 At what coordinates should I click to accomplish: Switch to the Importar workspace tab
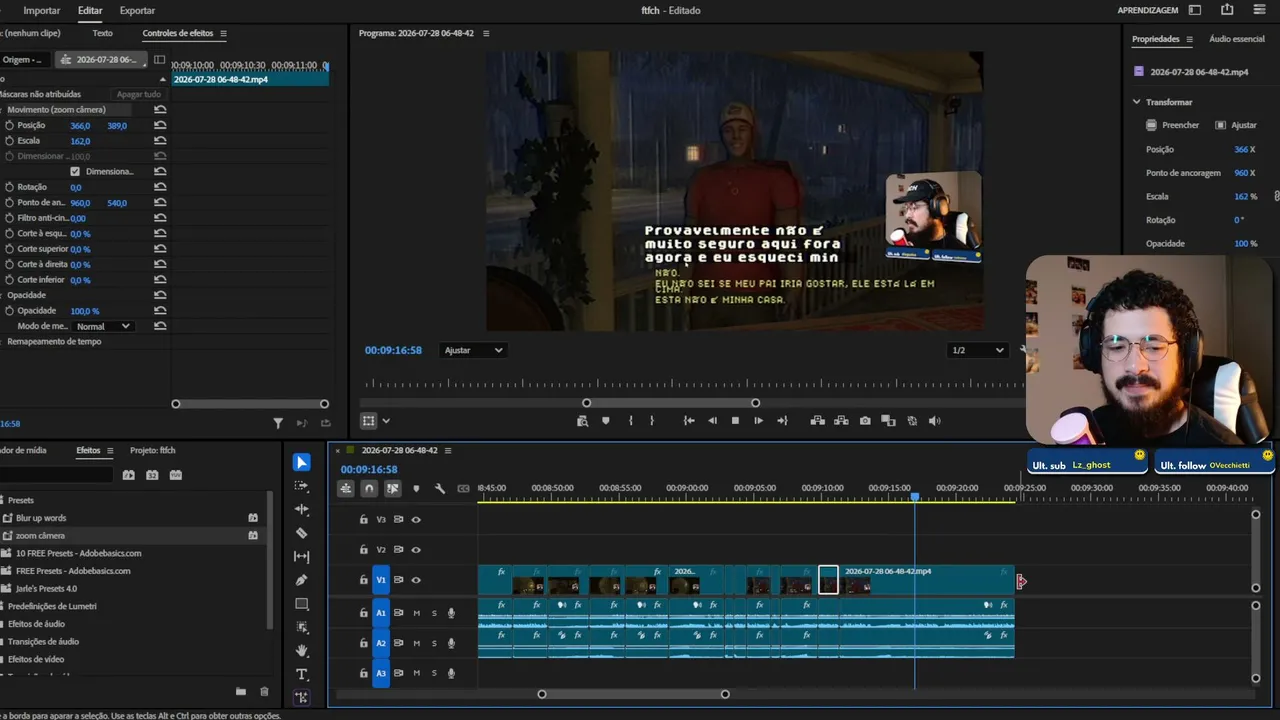42,10
